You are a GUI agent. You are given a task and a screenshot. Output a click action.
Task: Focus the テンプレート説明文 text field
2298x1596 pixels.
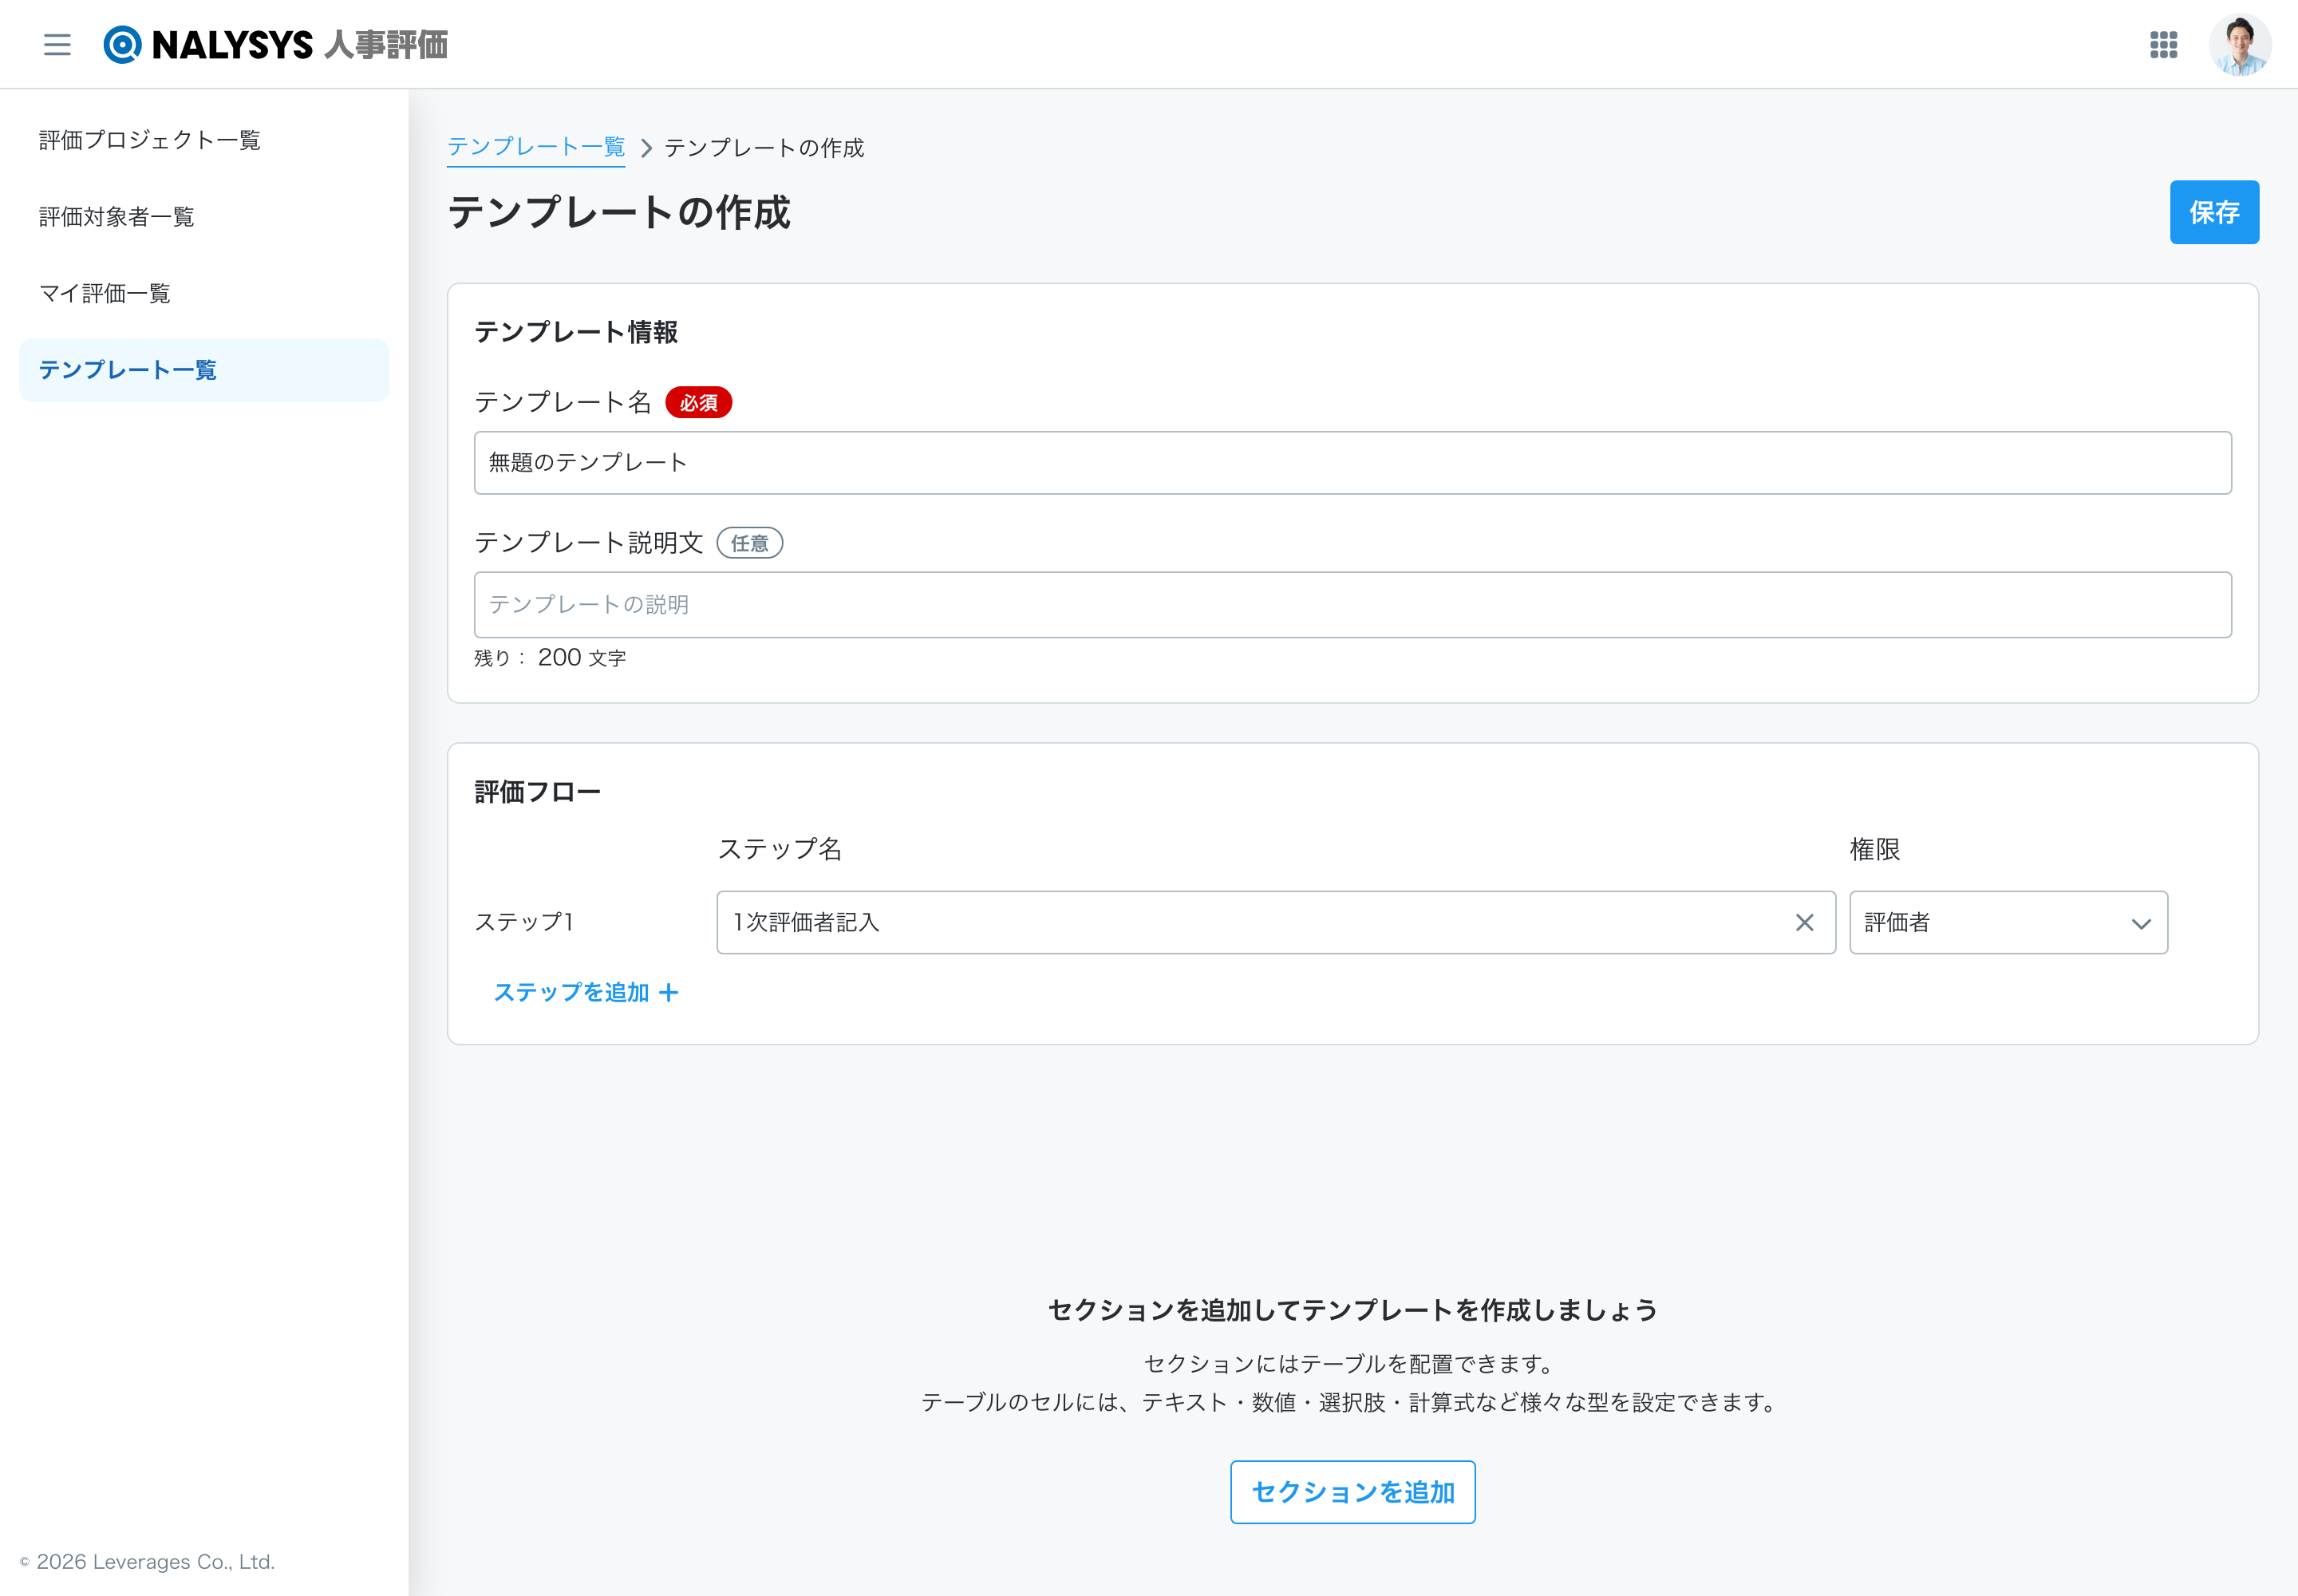tap(1352, 604)
